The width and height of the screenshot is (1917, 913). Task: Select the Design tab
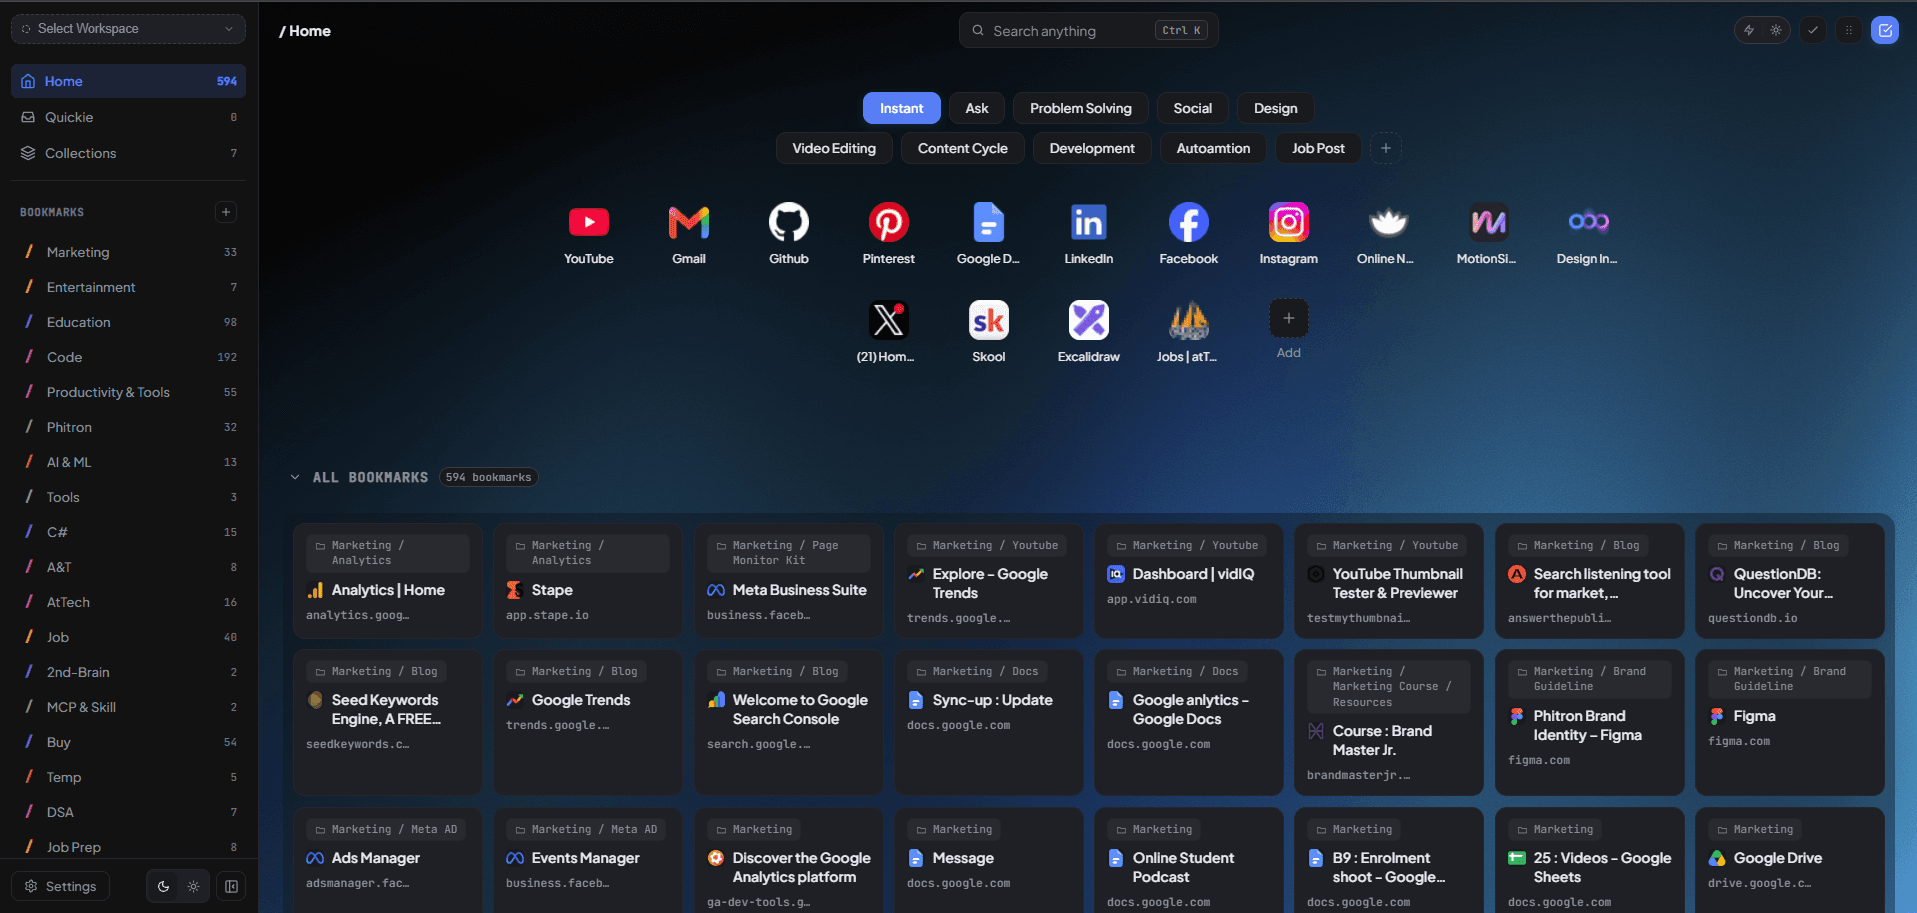click(1276, 108)
